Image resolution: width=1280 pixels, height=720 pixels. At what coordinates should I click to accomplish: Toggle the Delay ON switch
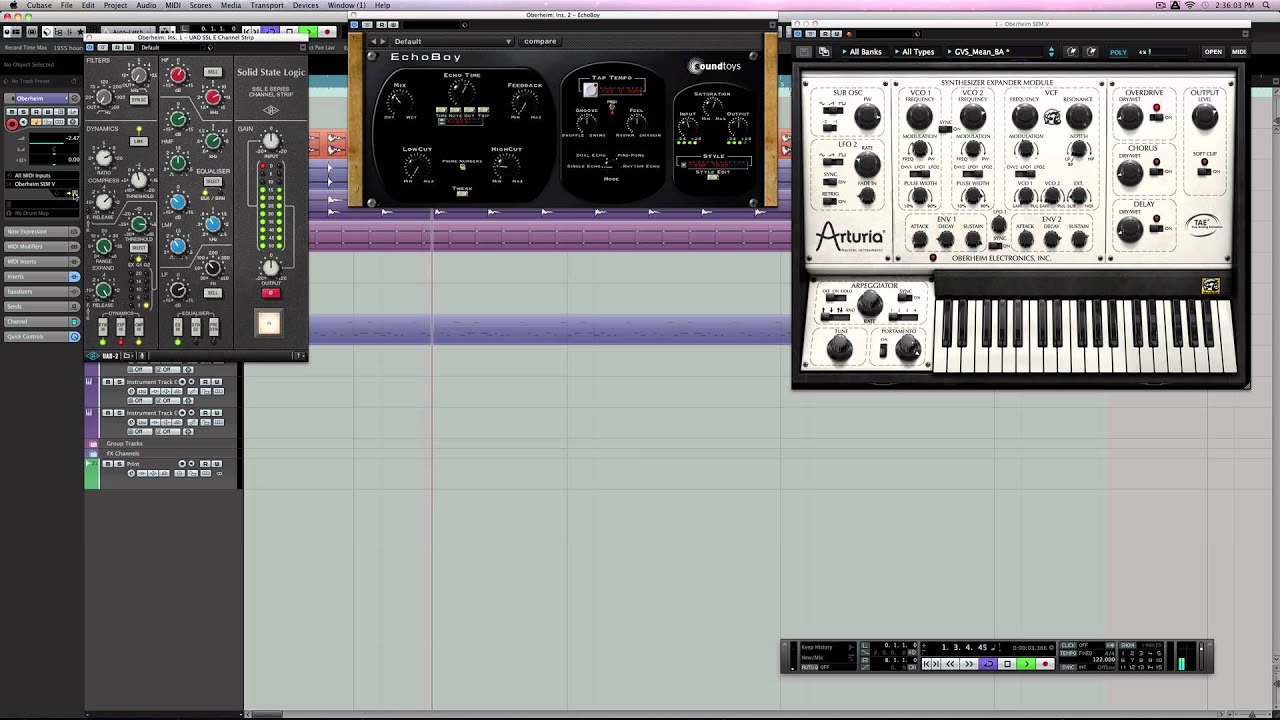point(1156,229)
